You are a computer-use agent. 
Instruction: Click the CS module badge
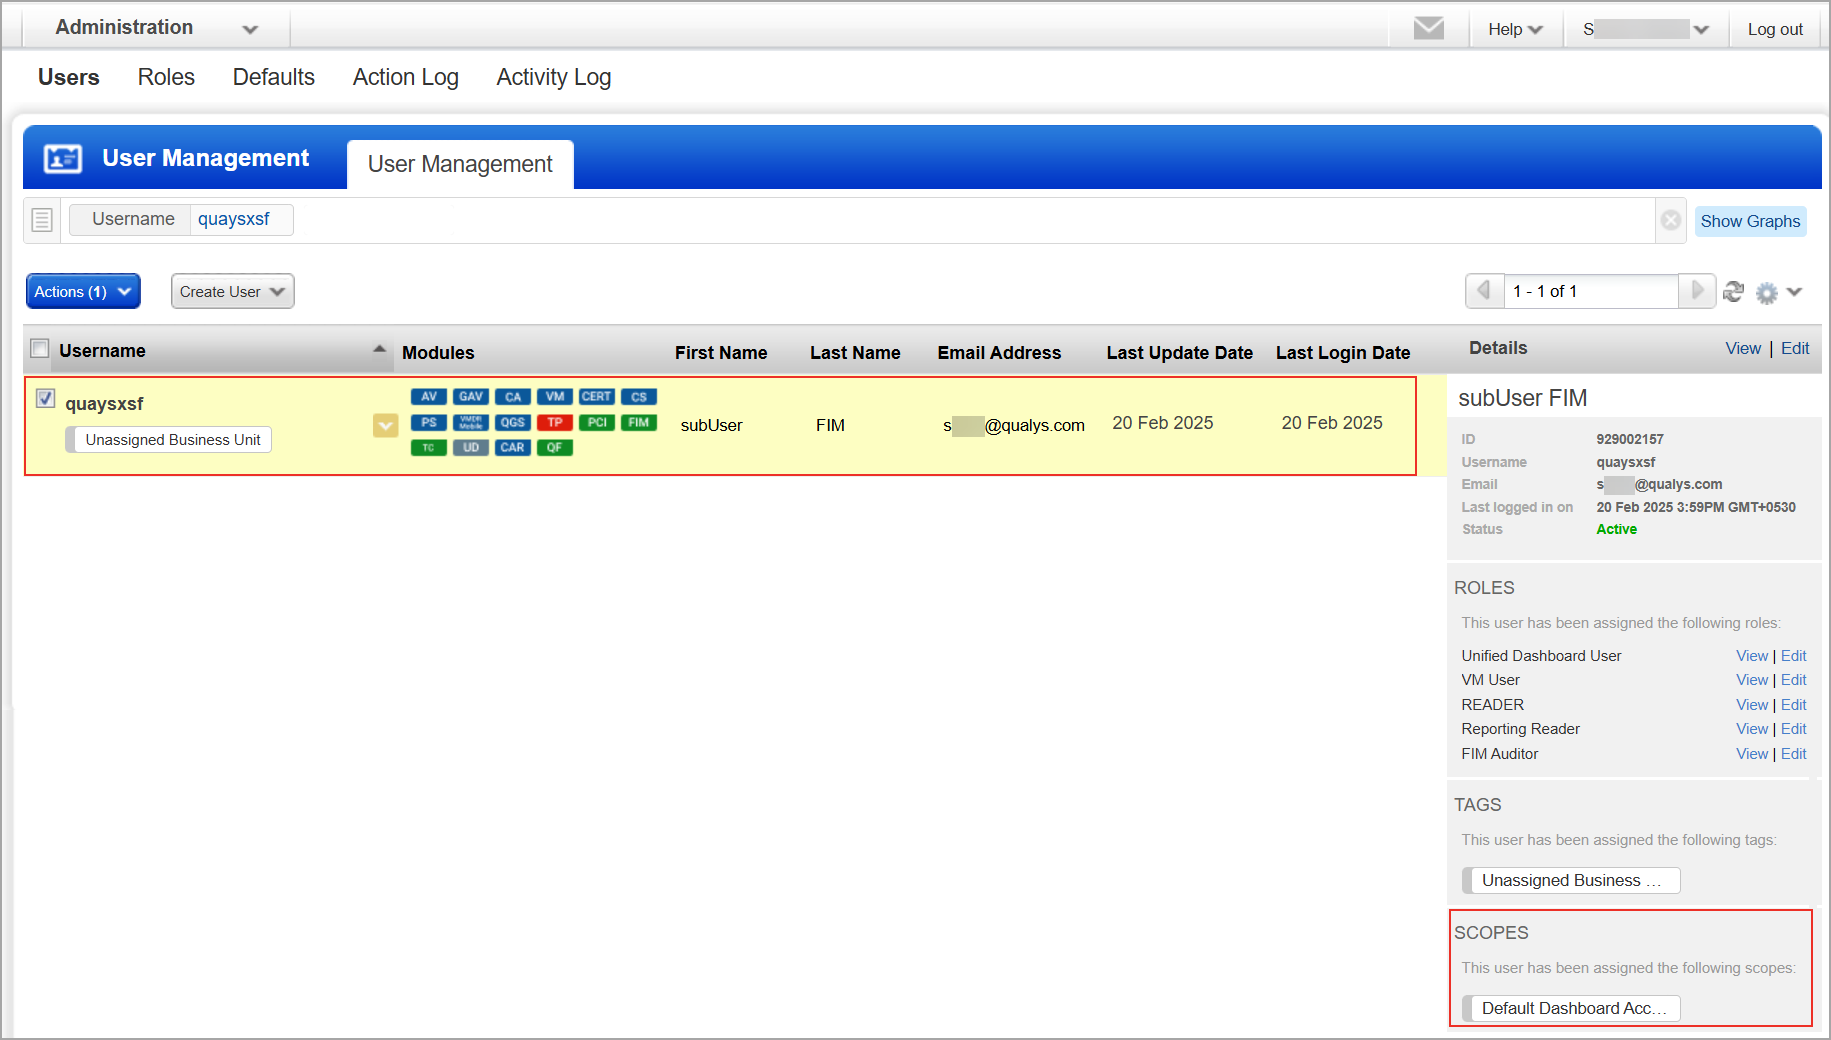[638, 397]
